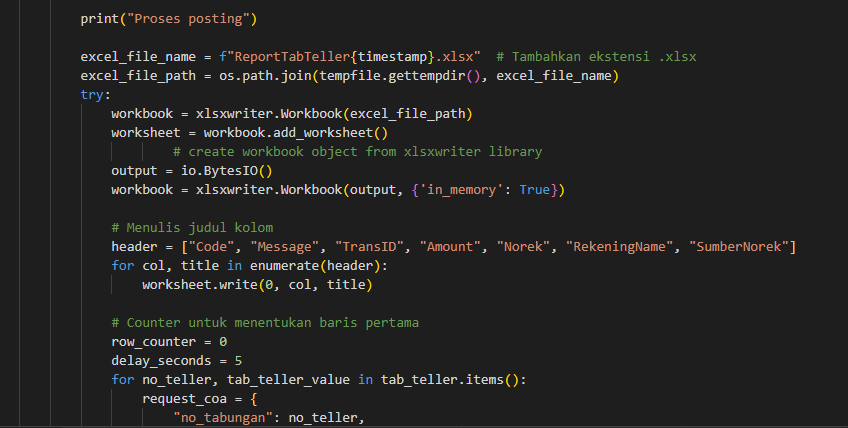Click the "Code" string in header list
Screen dimensions: 848x428
tap(211, 247)
